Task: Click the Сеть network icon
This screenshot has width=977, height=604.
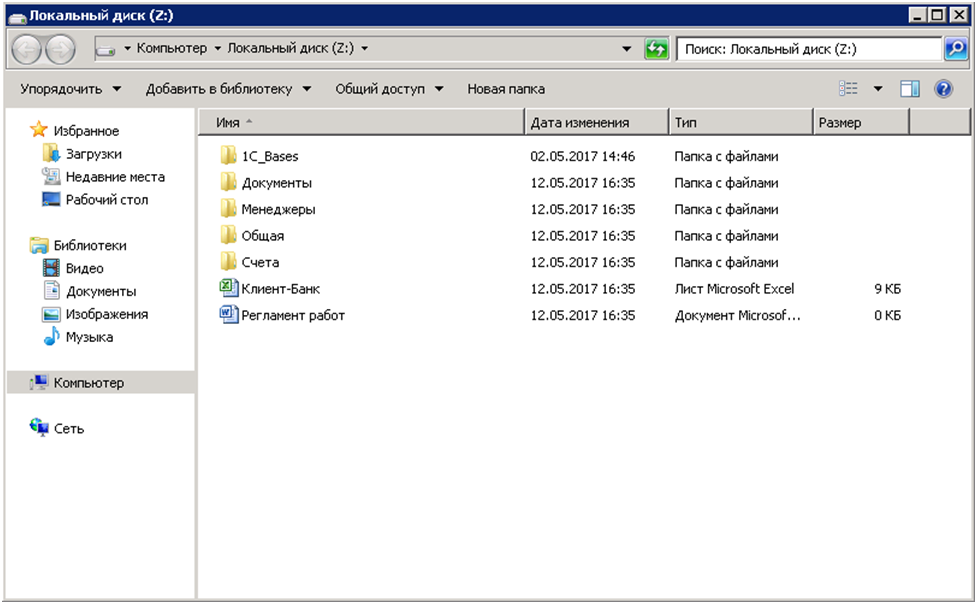Action: [x=39, y=428]
